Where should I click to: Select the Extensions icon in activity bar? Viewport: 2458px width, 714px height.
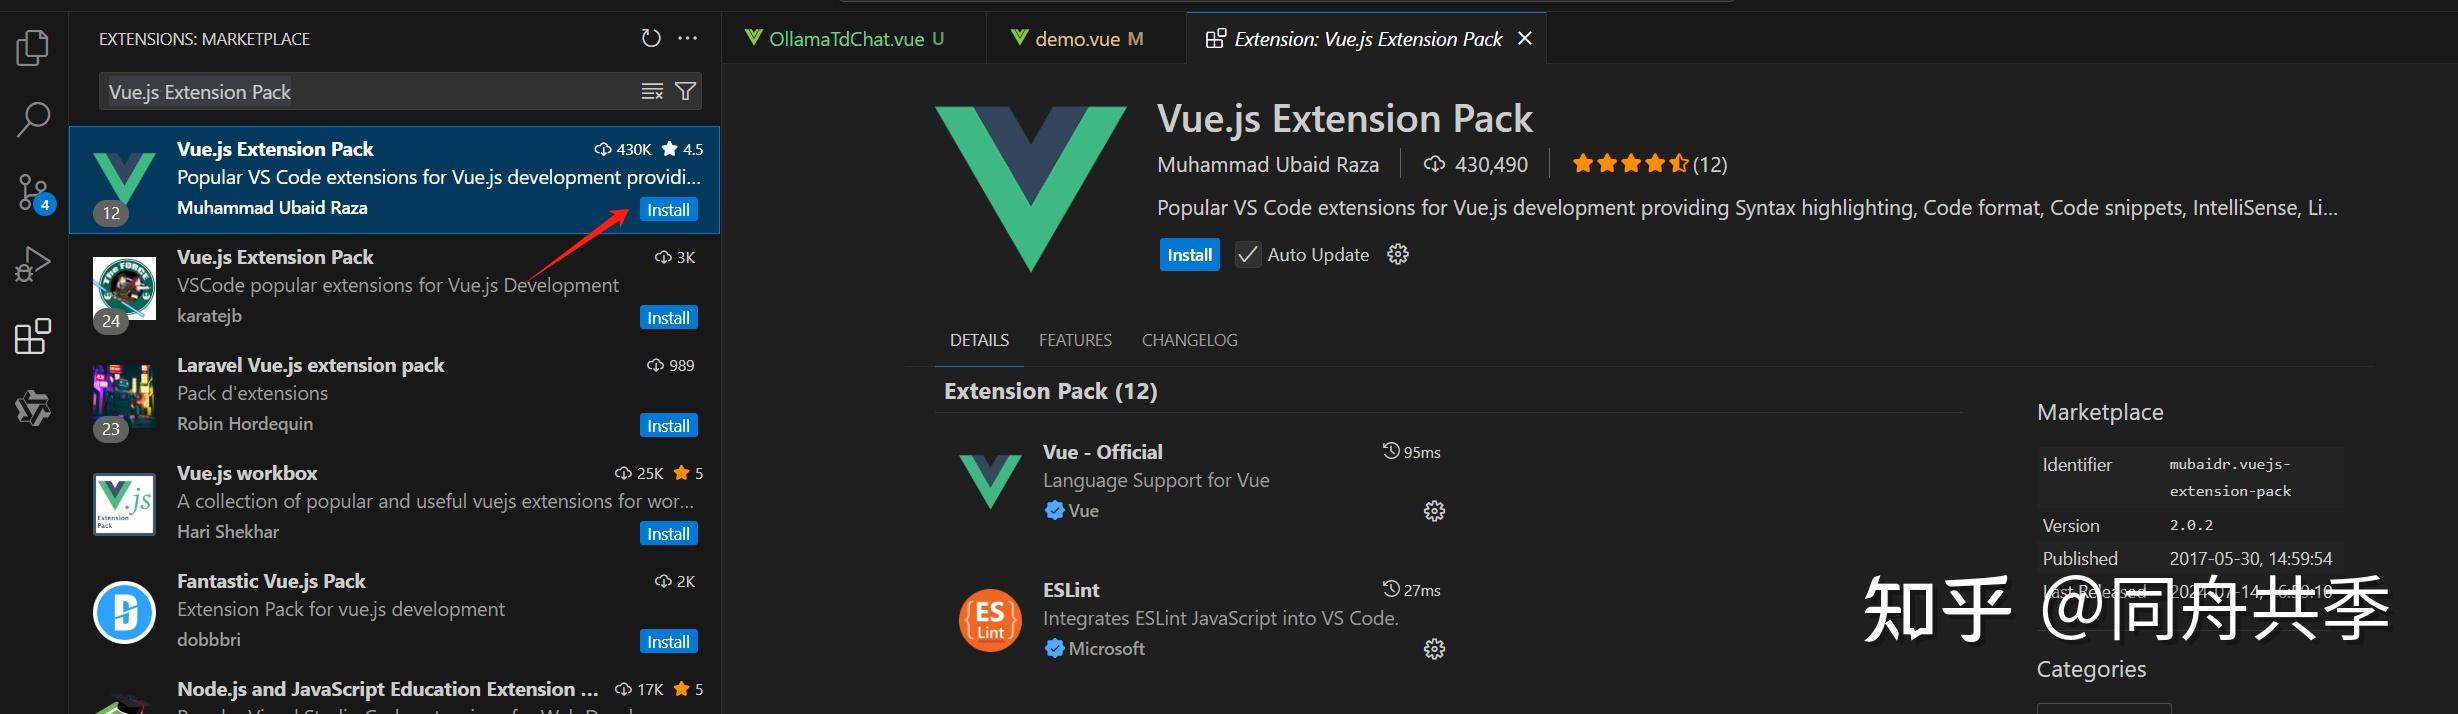32,337
